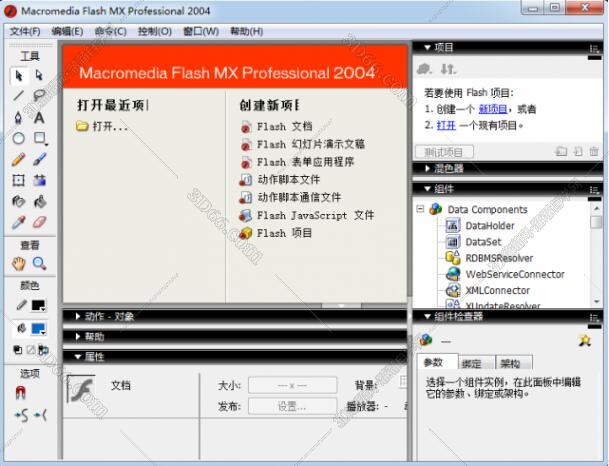Image resolution: width=609 pixels, height=466 pixels.
Task: Toggle Snap to Objects magnet option
Action: [x=21, y=393]
